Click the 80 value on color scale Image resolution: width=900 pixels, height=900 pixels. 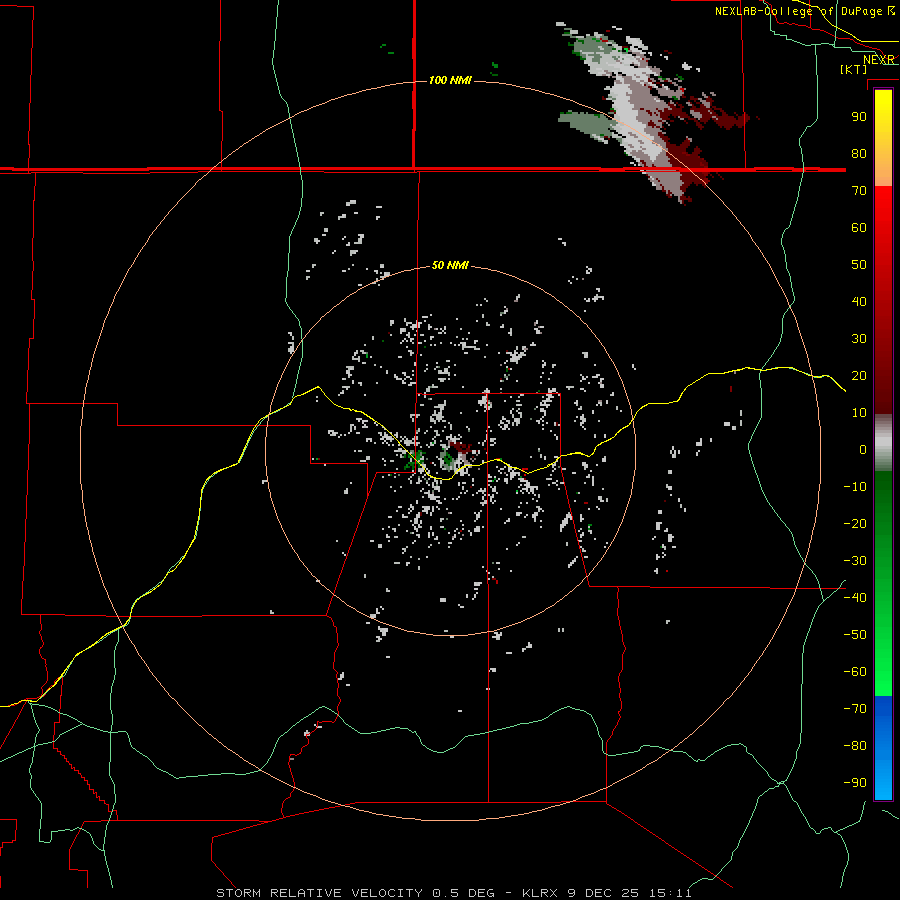(x=859, y=154)
